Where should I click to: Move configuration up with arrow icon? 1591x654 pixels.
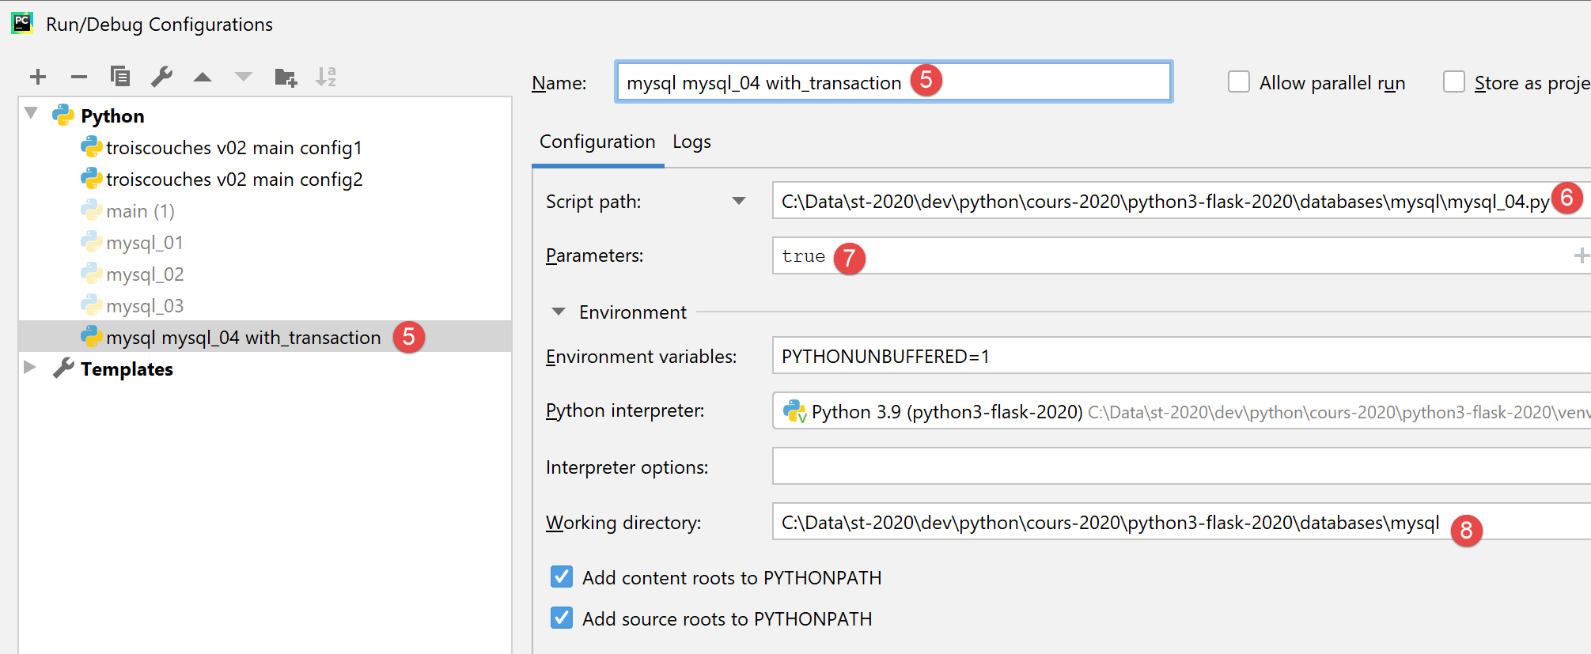(x=203, y=77)
